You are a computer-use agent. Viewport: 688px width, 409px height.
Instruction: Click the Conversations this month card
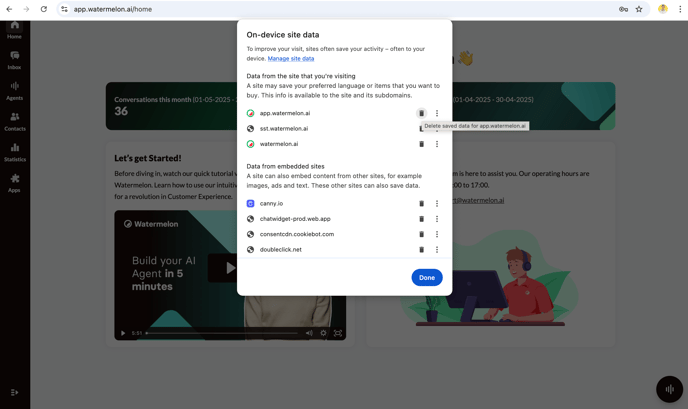point(172,106)
